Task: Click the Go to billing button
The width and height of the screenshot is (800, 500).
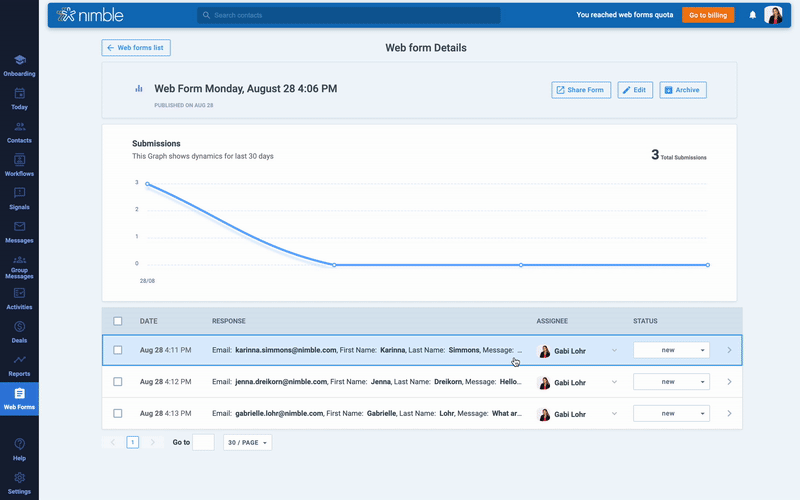Action: (x=708, y=15)
